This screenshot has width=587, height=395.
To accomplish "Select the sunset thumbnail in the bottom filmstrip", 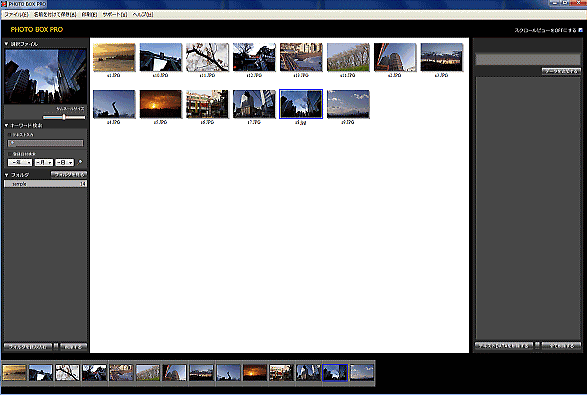I will tap(255, 373).
